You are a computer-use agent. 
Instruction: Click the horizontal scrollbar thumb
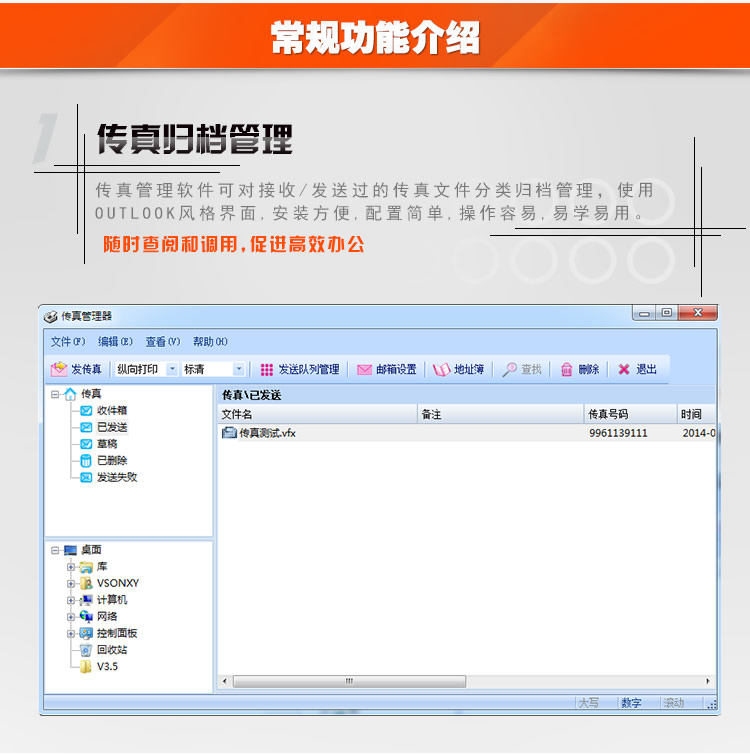(350, 681)
